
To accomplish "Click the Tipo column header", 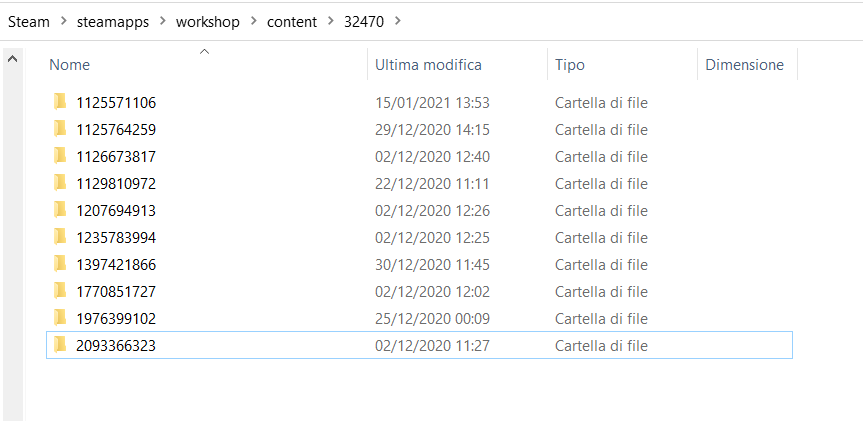I will click(570, 65).
